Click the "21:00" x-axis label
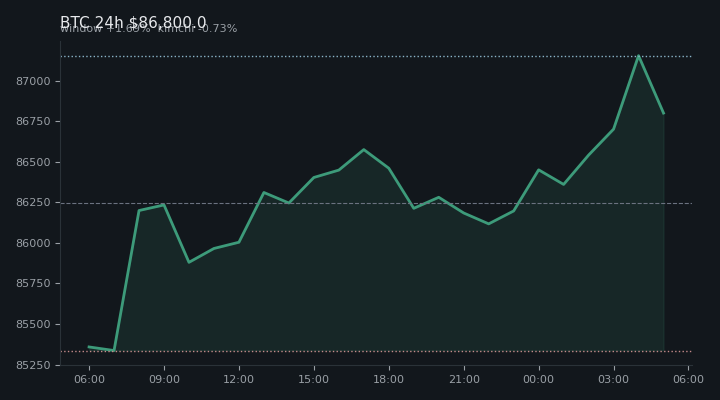 464,379
